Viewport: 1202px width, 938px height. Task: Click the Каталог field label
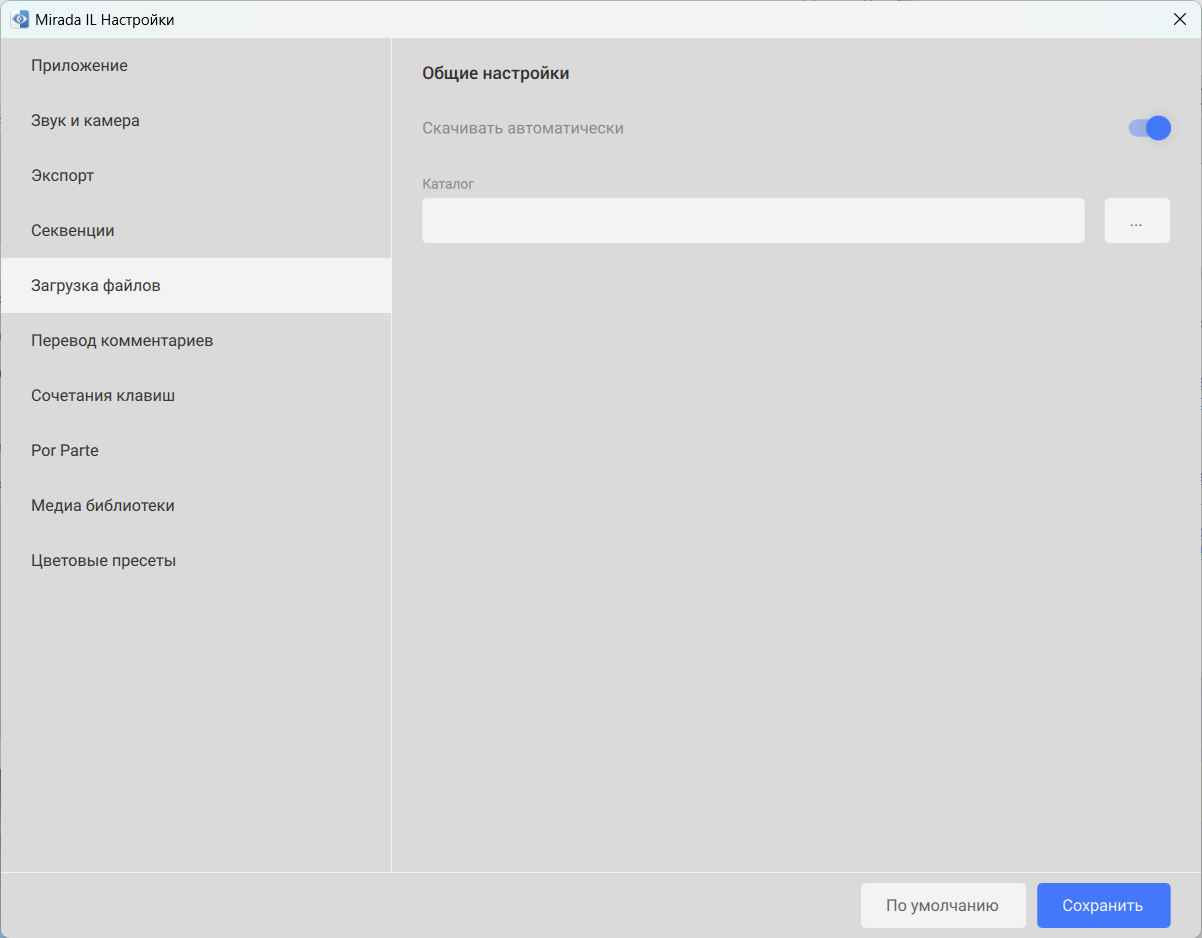[x=448, y=184]
